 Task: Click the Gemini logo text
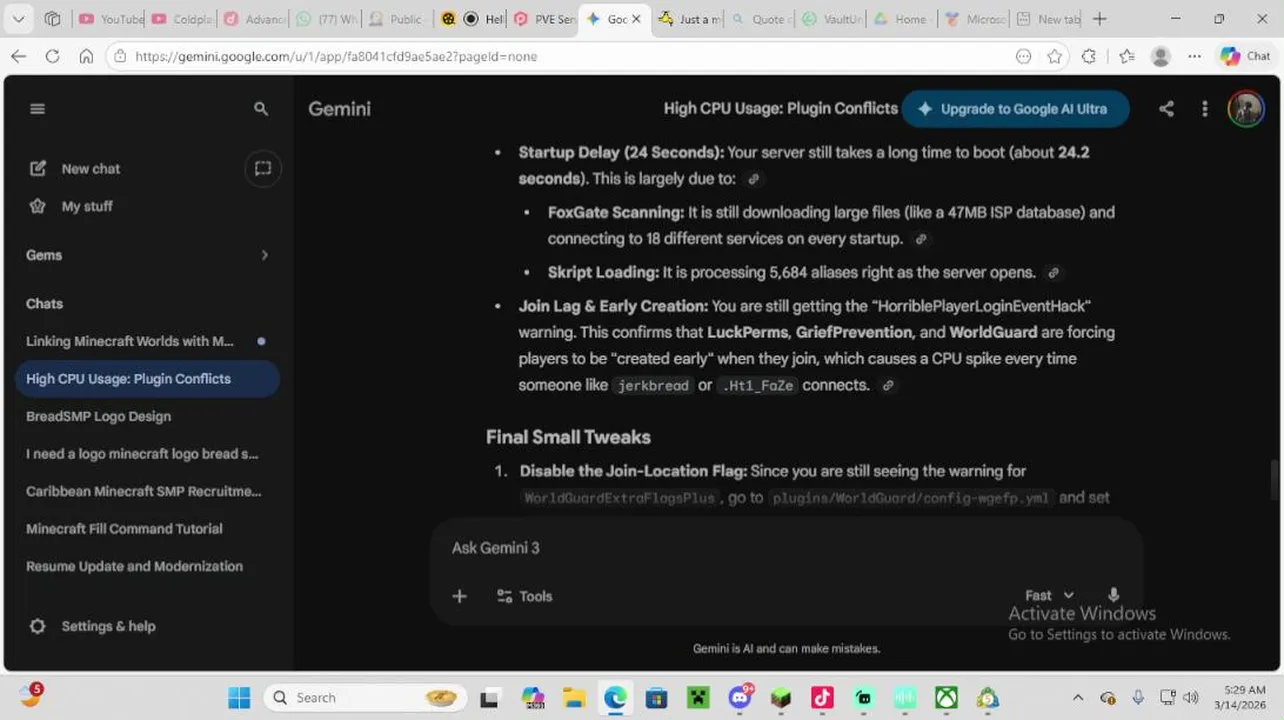pos(339,109)
